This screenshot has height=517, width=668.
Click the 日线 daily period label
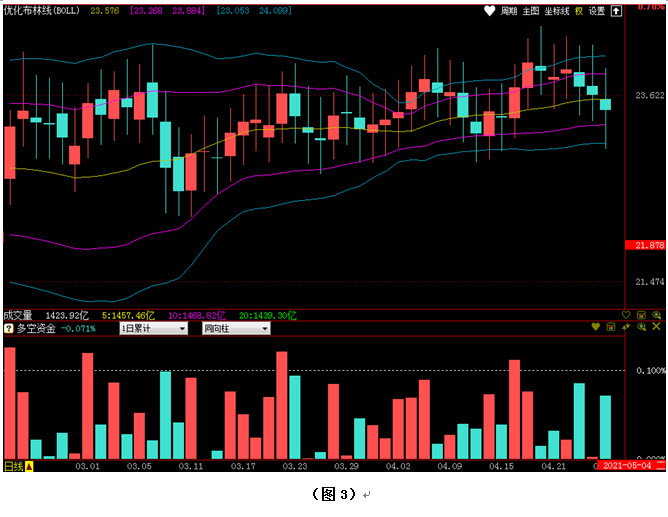(x=13, y=466)
